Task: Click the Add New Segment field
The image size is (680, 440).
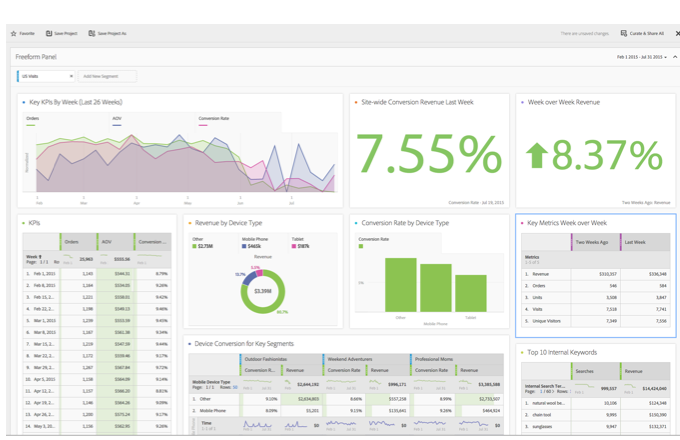Action: point(107,76)
